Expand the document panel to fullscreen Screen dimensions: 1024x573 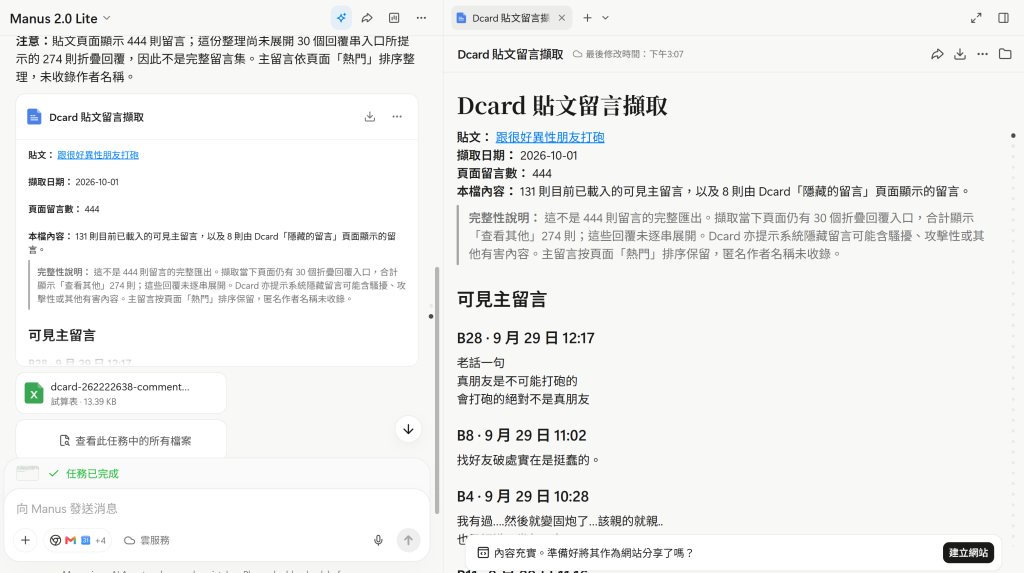coord(976,18)
